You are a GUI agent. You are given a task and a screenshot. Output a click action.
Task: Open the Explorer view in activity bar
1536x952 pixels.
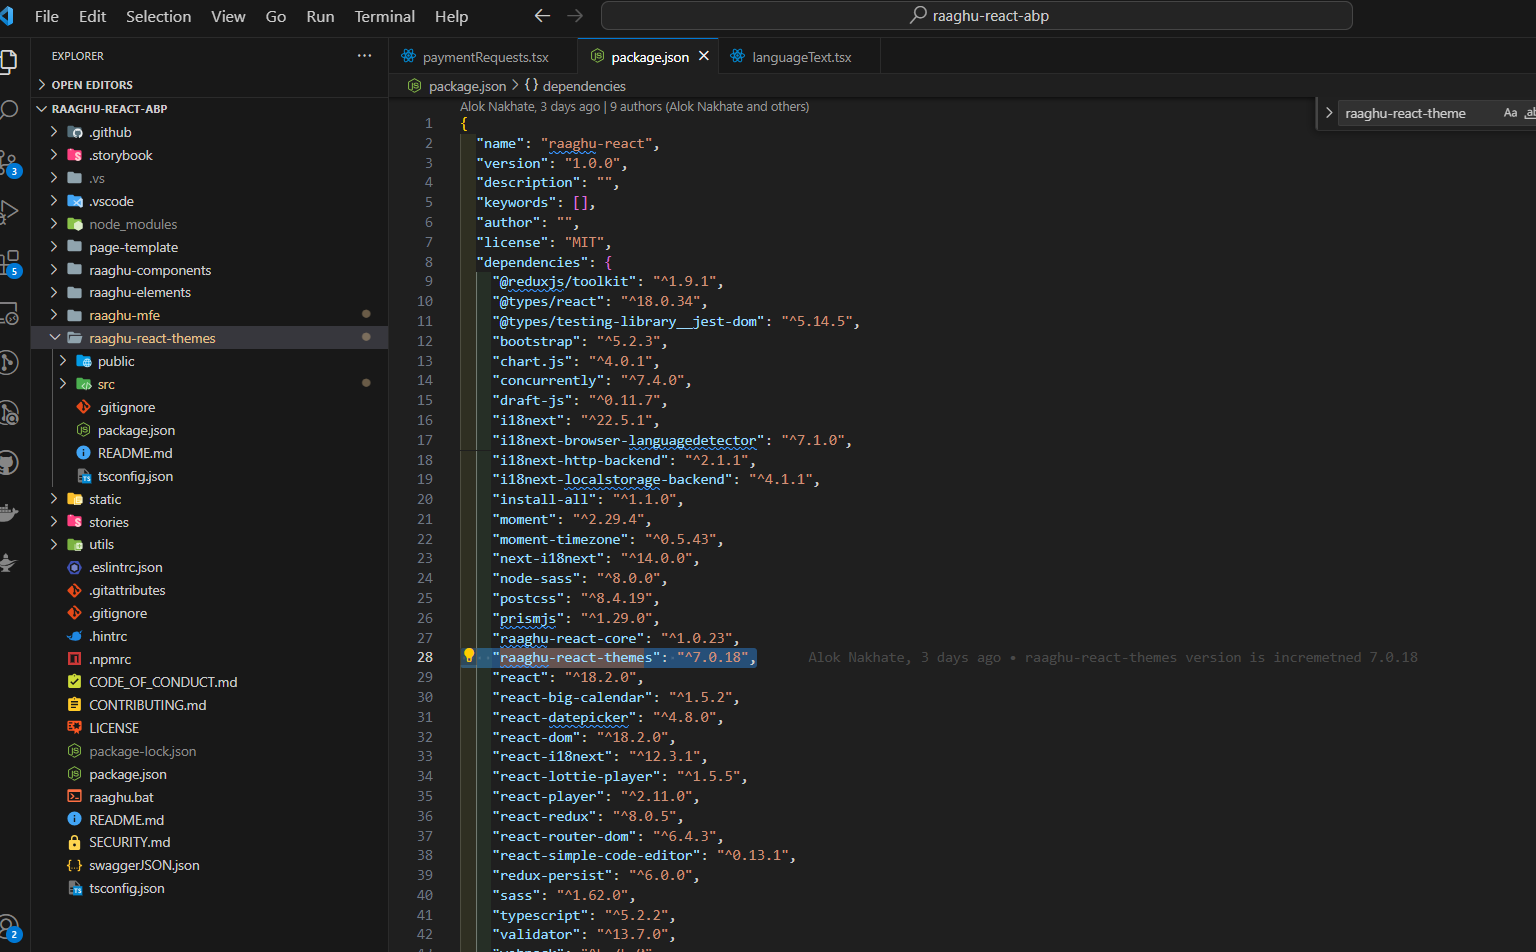(8, 61)
